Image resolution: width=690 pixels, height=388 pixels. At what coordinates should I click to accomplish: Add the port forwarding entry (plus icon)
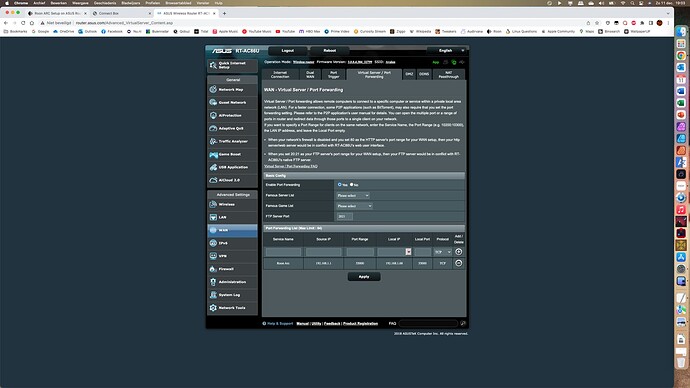(x=459, y=252)
